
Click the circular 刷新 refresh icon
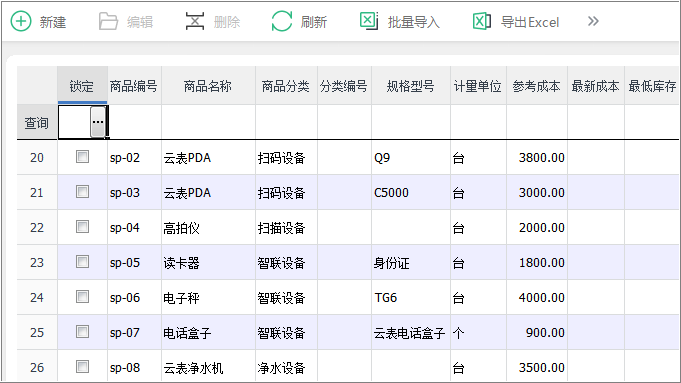coord(282,21)
